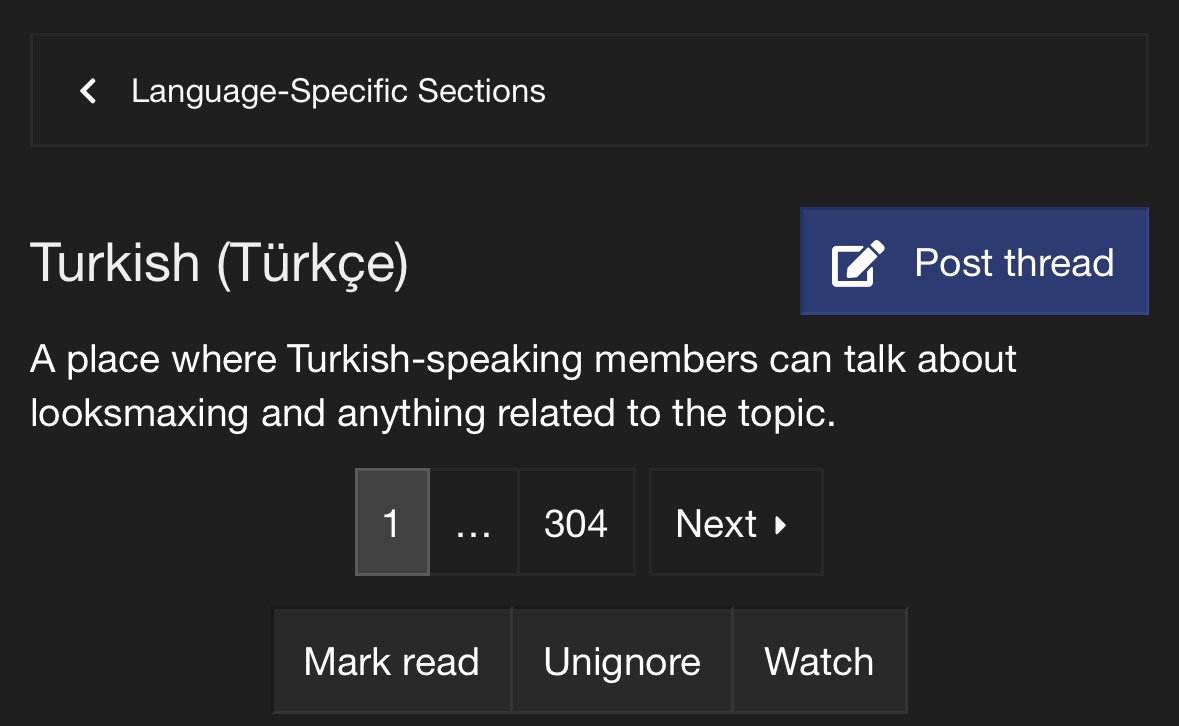
Task: Click the word looksmaxing in the description
Action: pos(139,413)
